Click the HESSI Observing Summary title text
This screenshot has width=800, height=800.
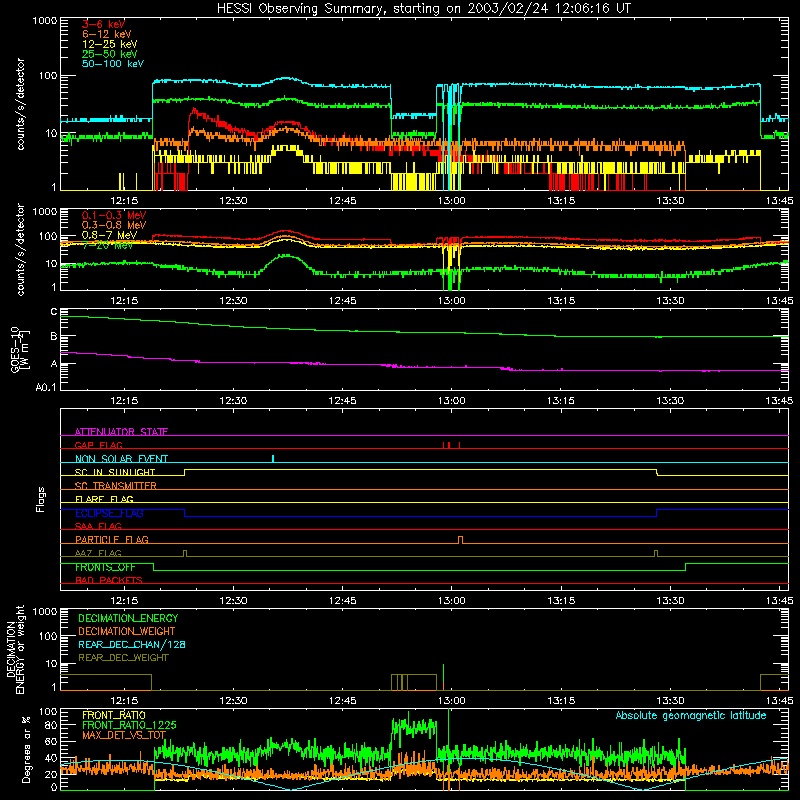coord(423,9)
